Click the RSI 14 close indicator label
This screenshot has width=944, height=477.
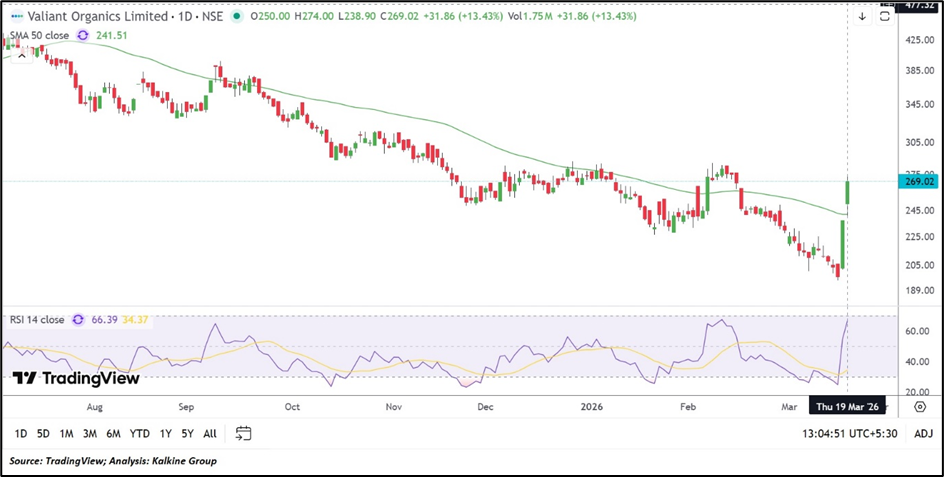click(35, 320)
